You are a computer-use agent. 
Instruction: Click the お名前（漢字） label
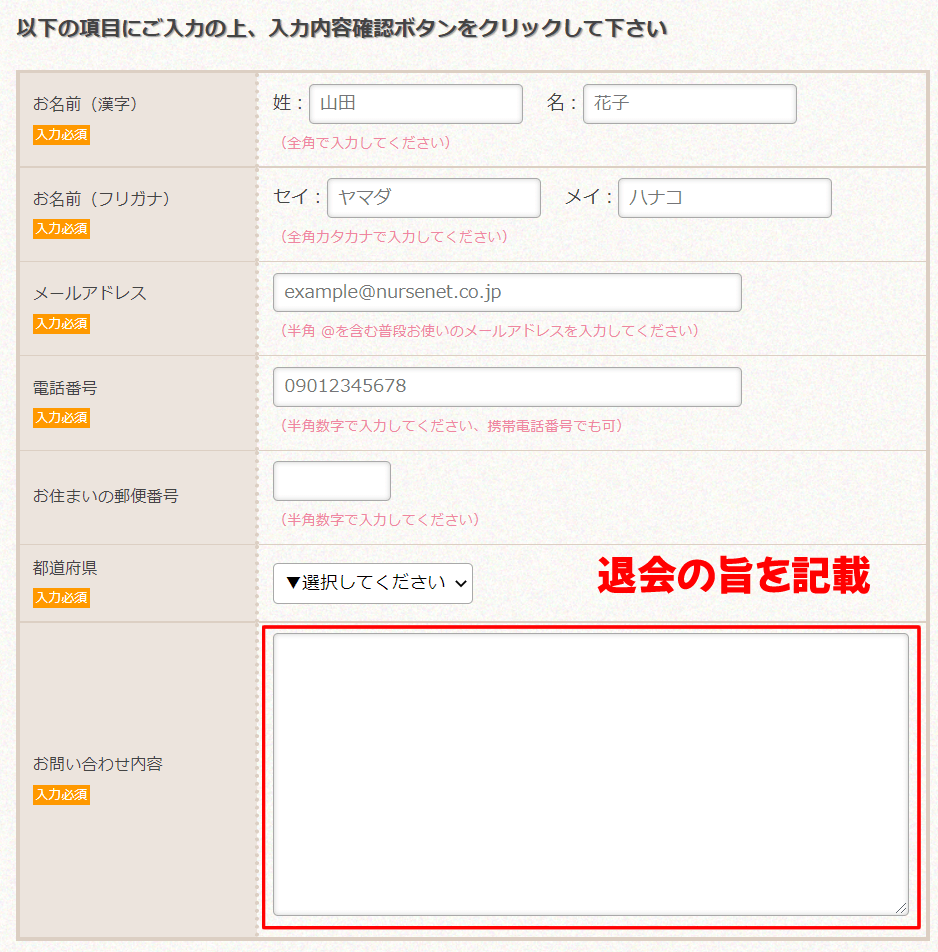coord(85,104)
